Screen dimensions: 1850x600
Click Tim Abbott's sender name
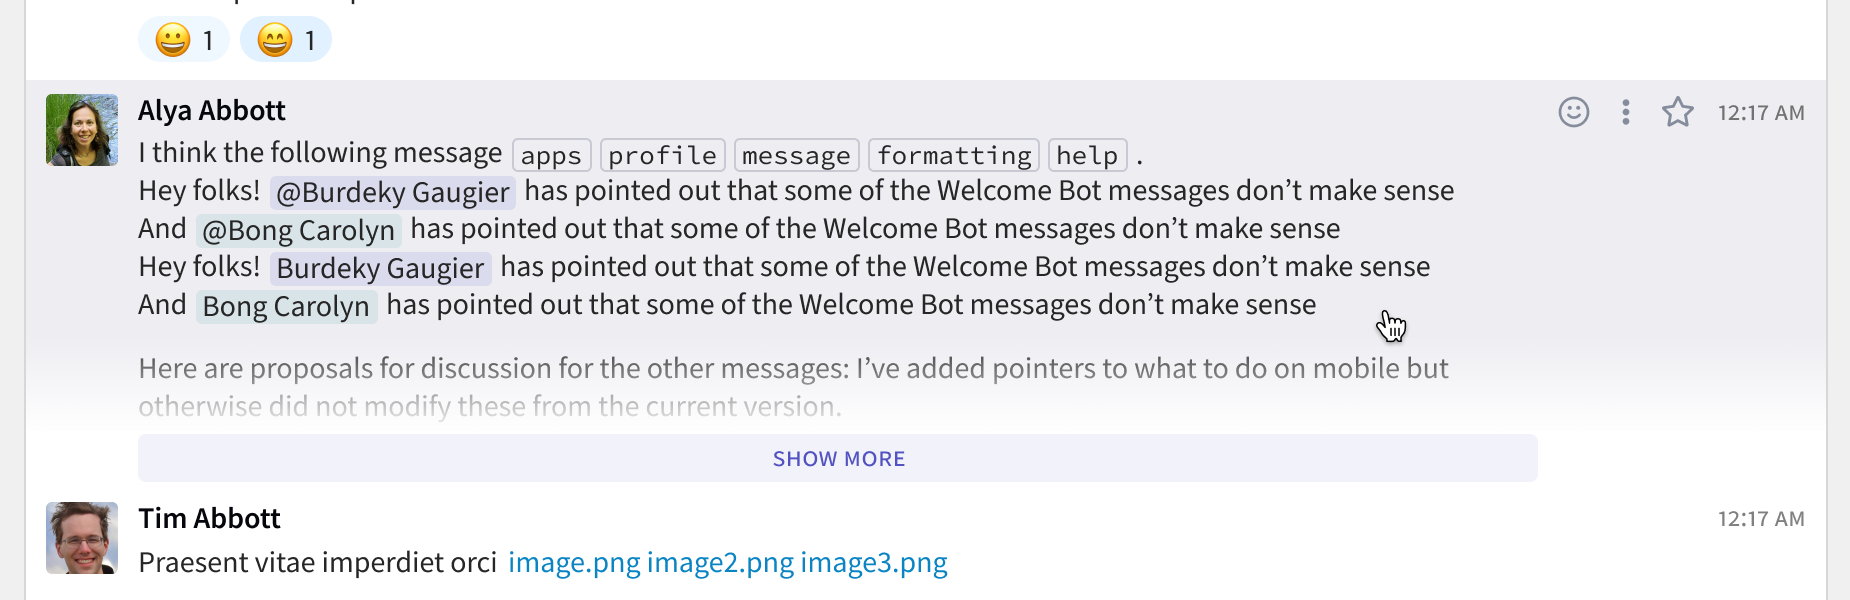tap(208, 518)
